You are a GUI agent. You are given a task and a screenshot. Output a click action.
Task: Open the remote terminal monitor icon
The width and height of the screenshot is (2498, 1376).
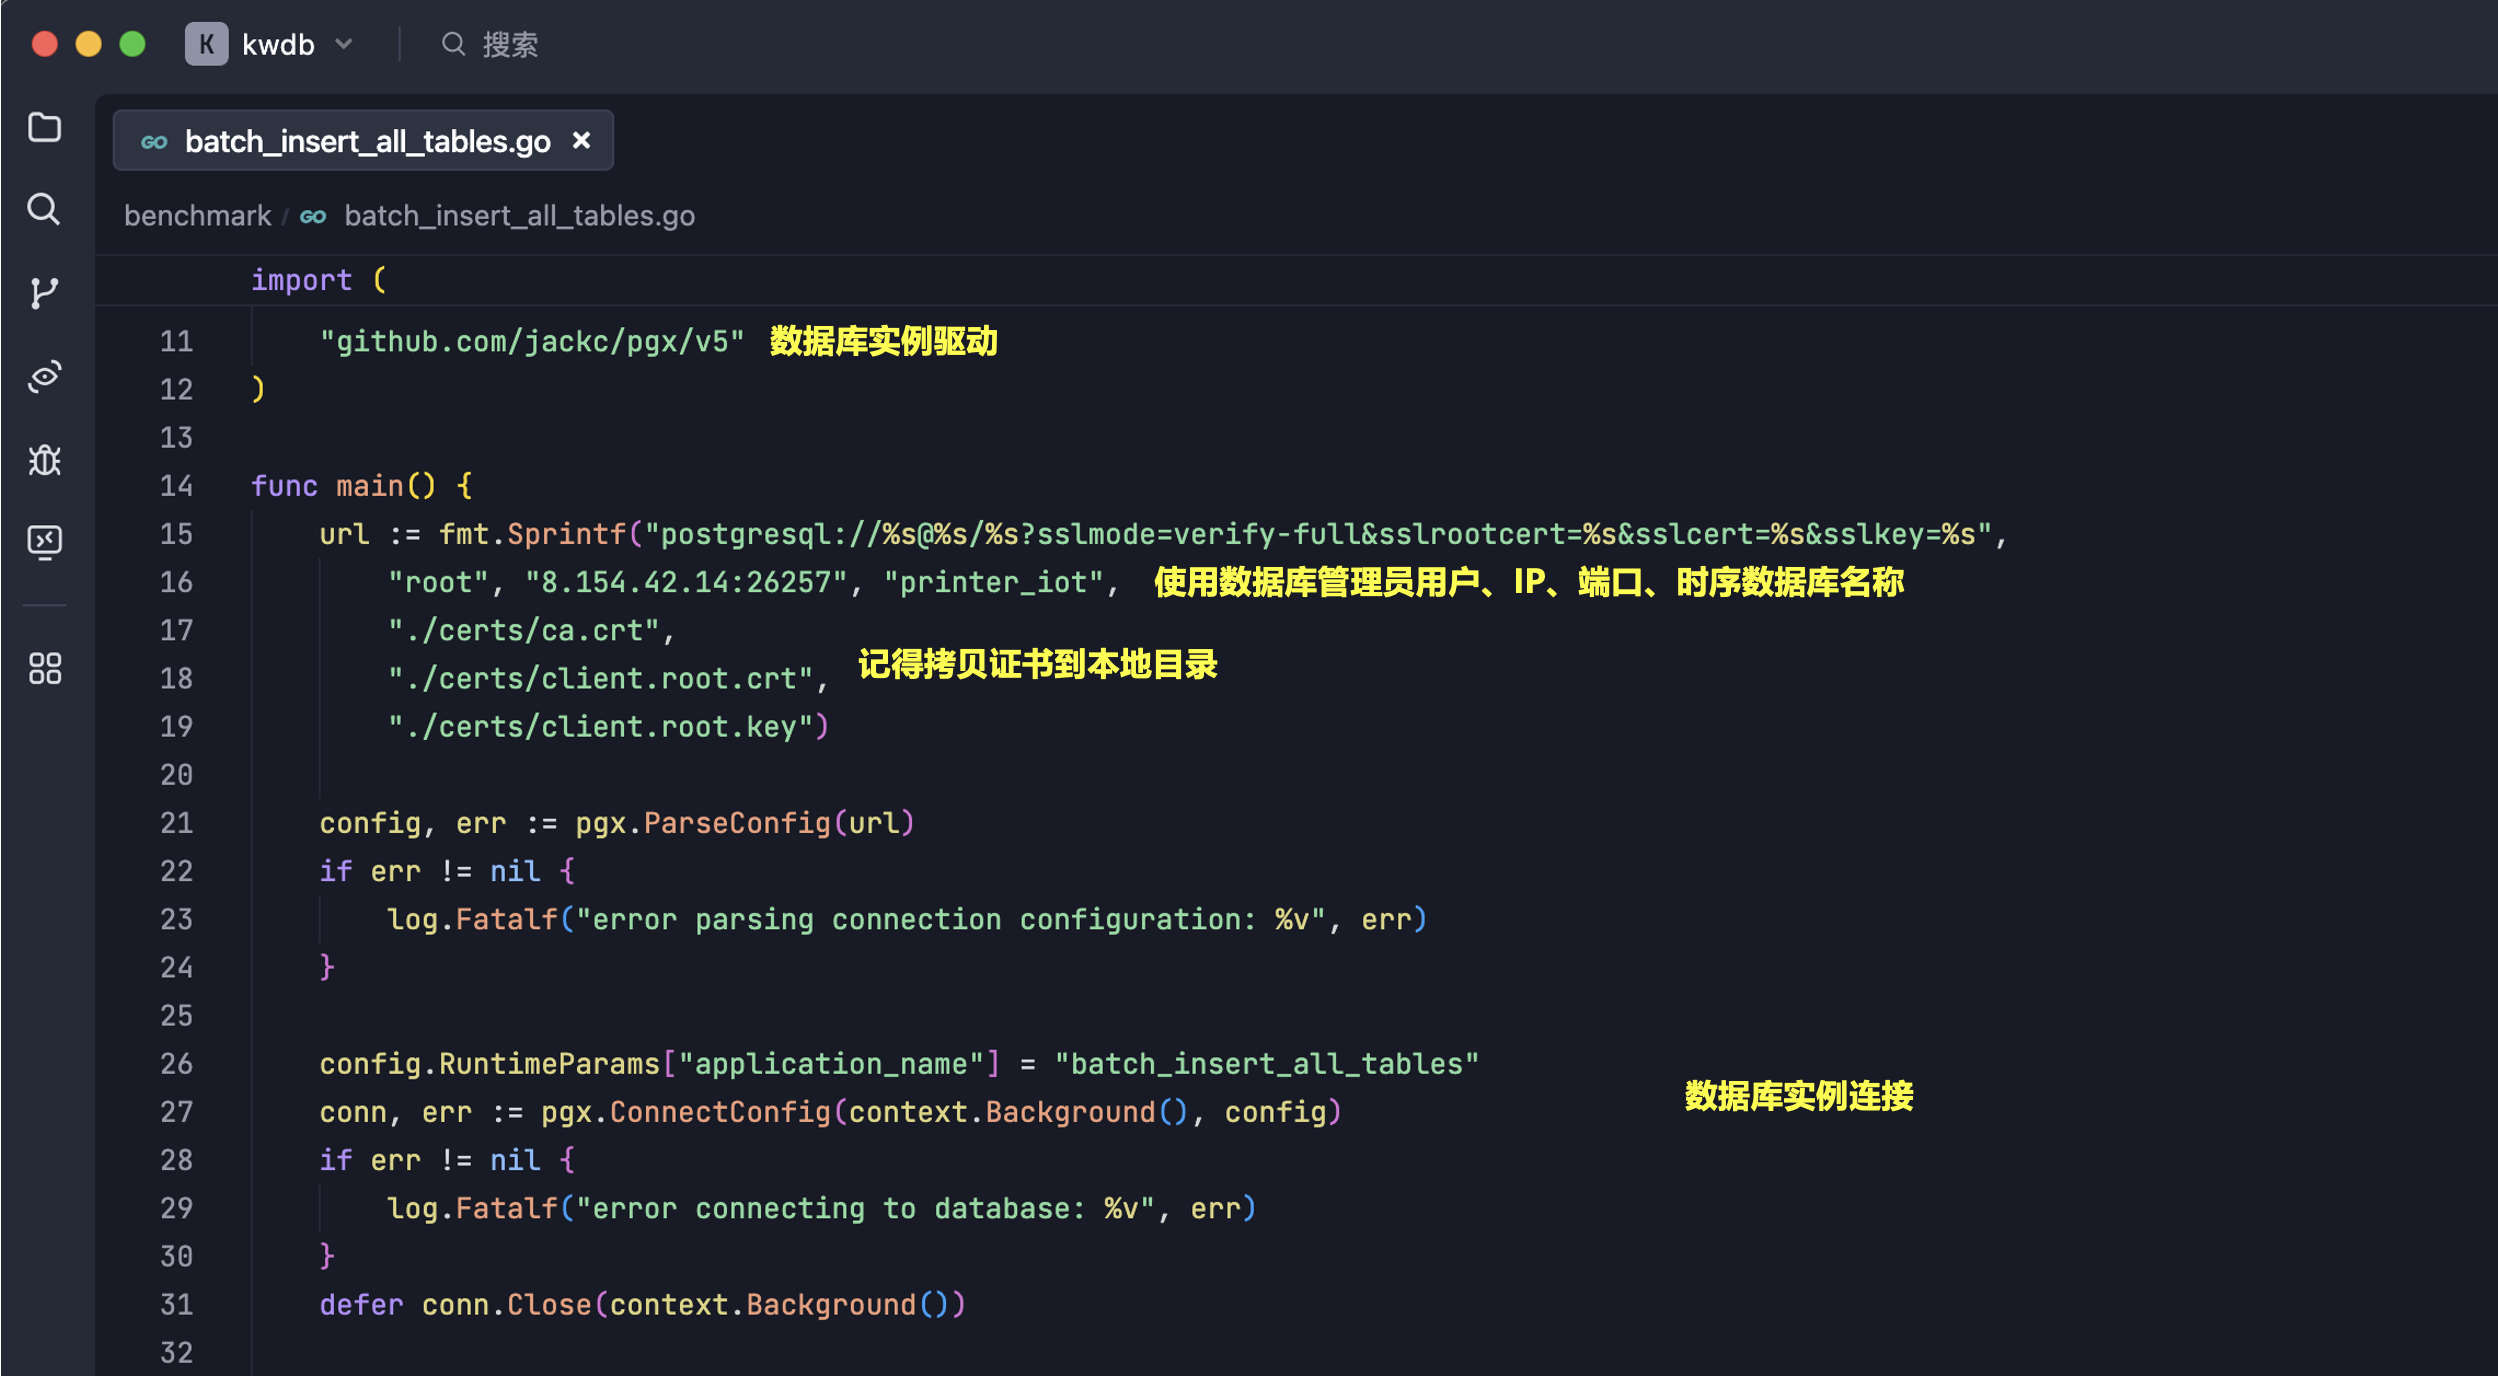point(45,542)
